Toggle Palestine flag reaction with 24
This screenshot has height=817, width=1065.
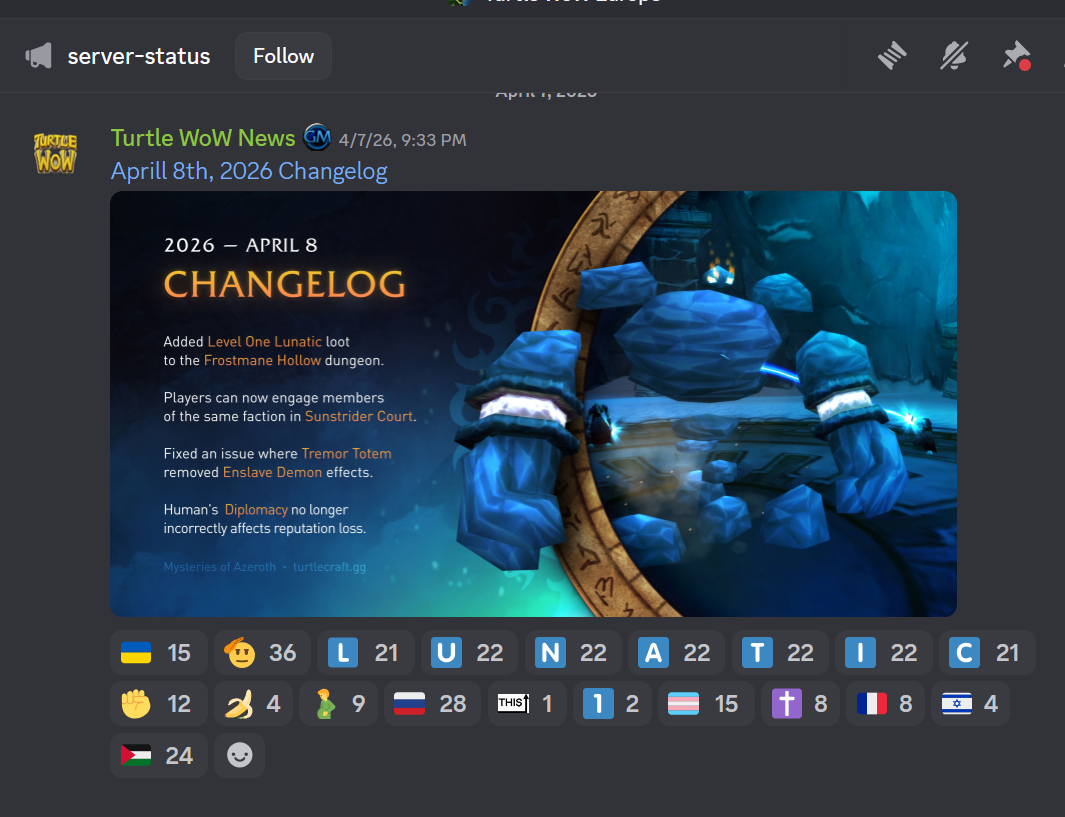click(158, 755)
